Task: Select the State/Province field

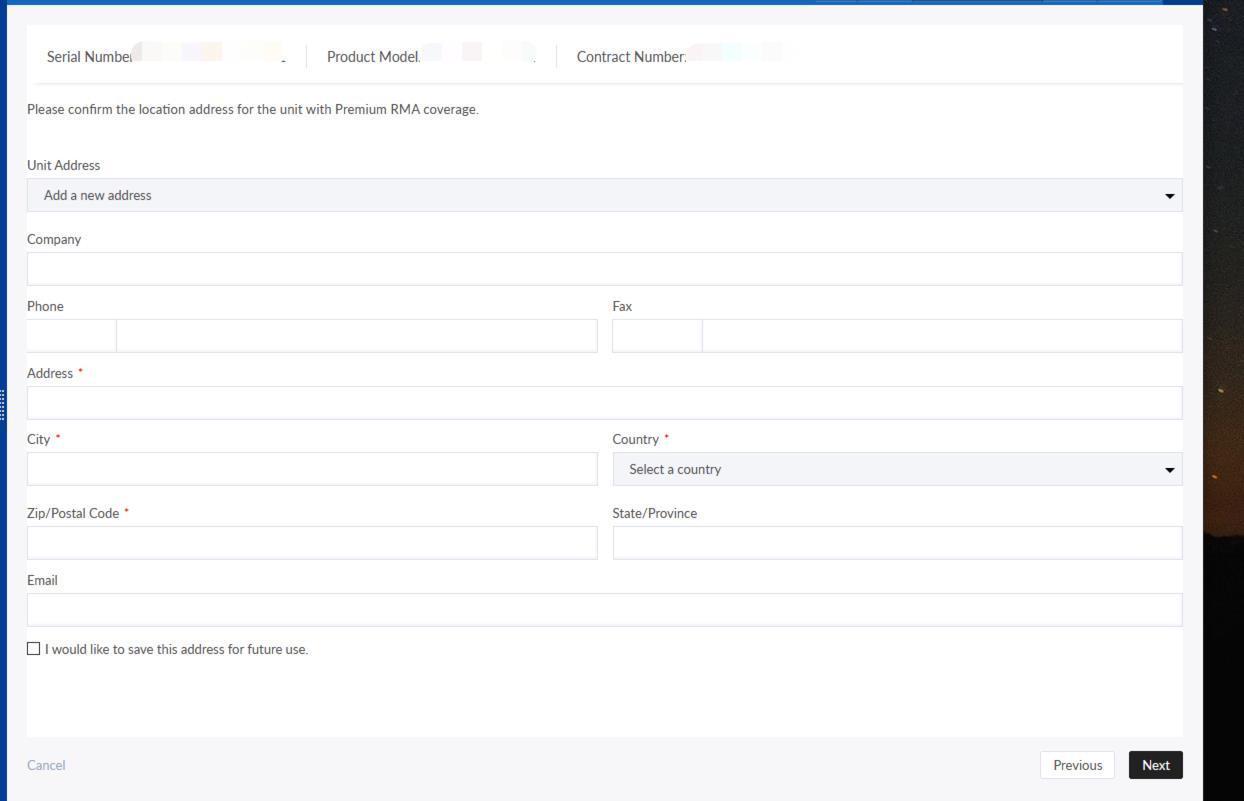Action: [897, 543]
